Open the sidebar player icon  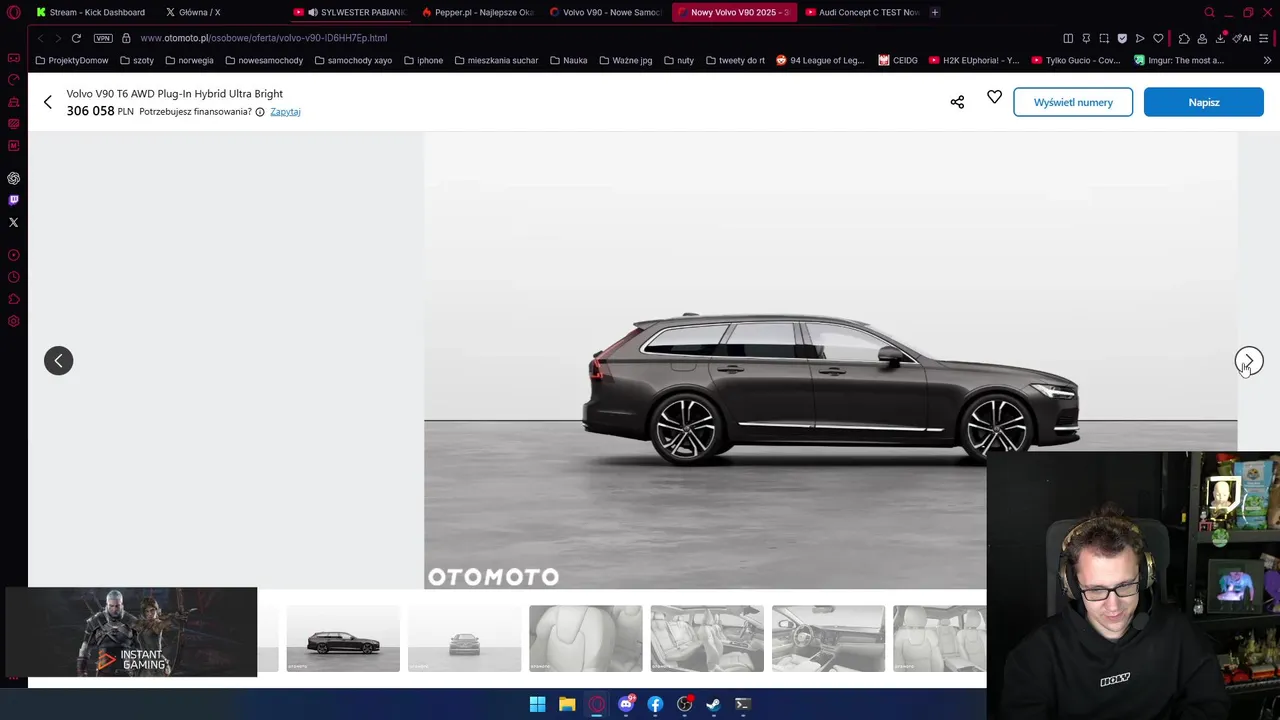click(13, 255)
